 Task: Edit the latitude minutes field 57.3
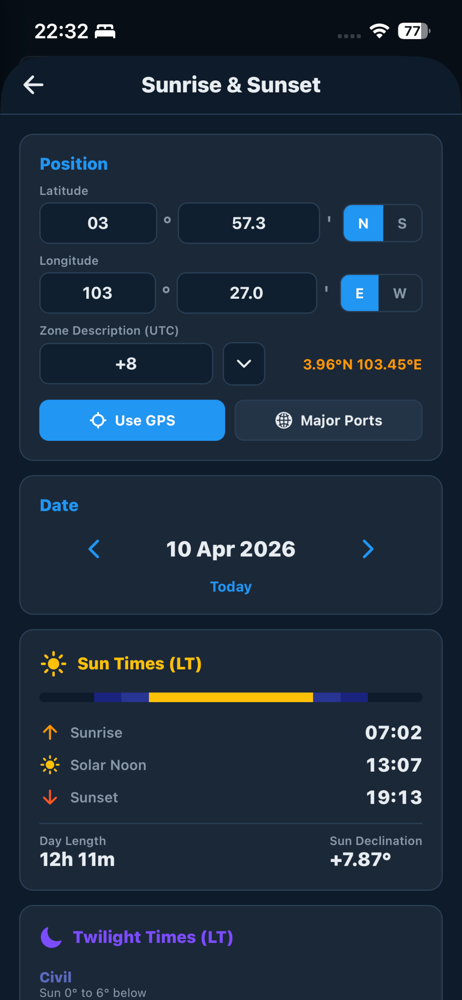(249, 223)
